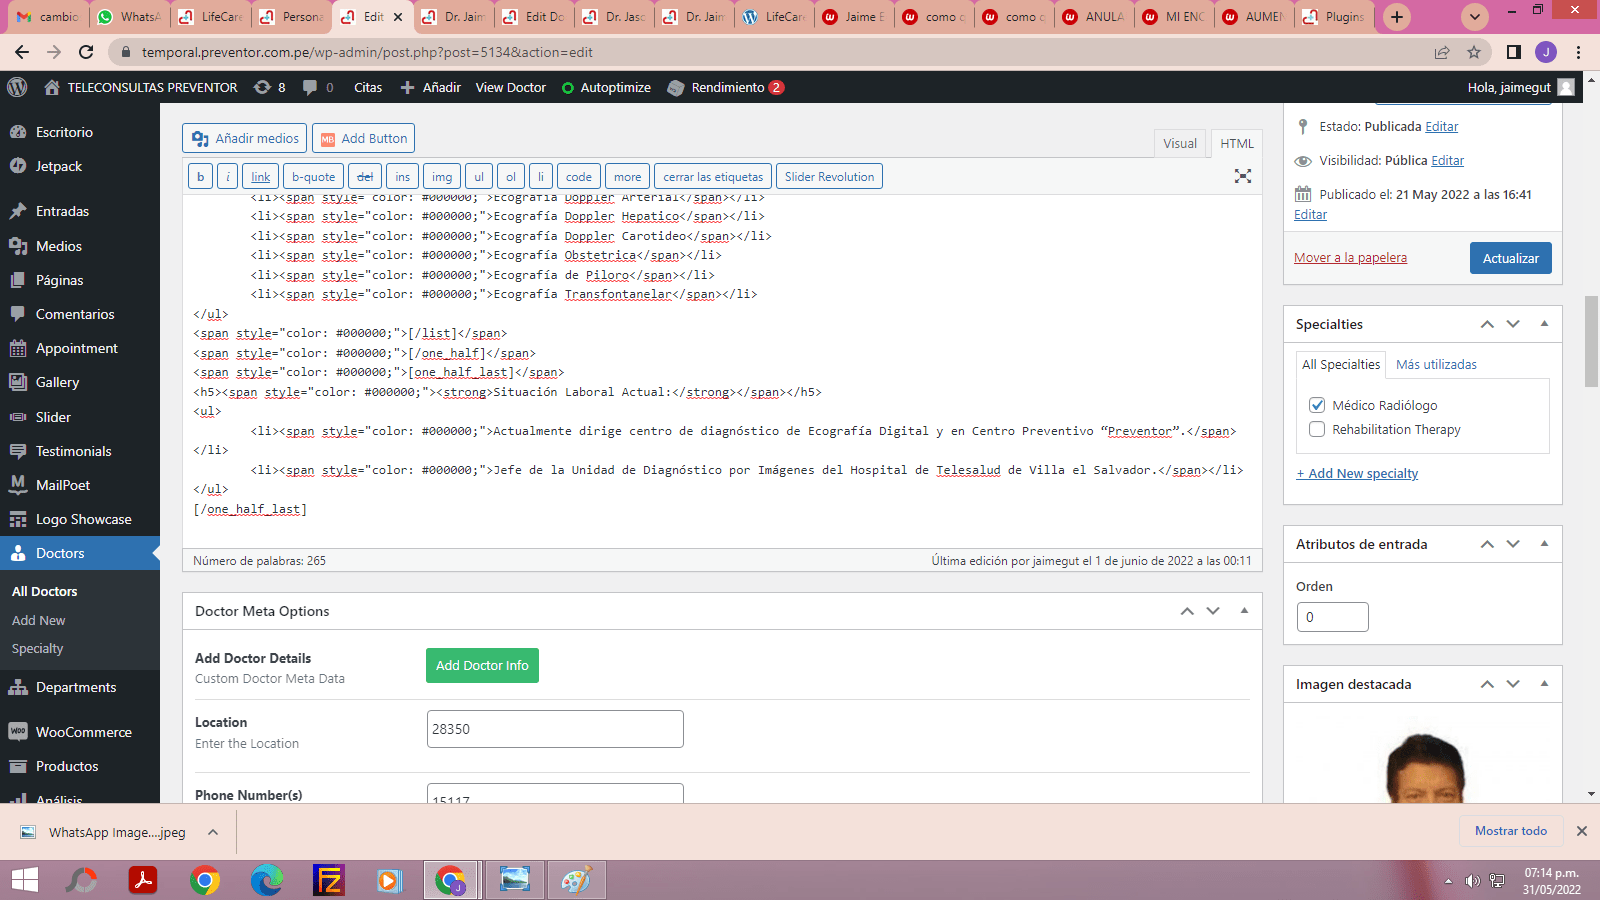Edit Estado Publicada status

[x=1441, y=126]
